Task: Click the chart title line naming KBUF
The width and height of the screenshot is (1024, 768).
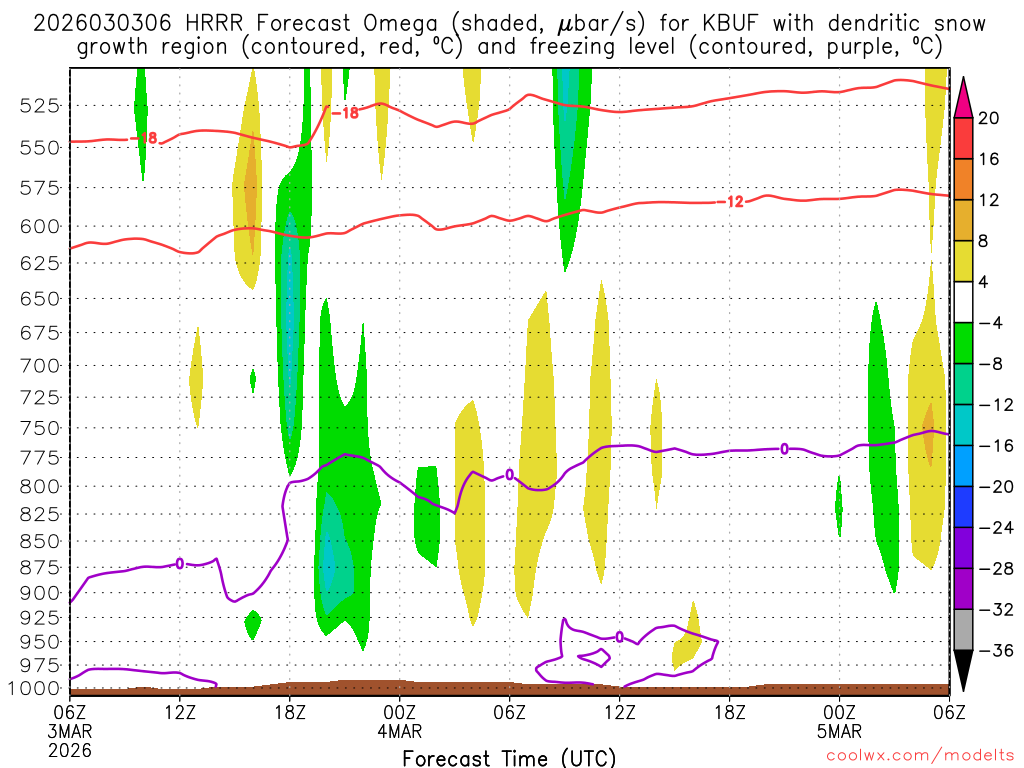Action: point(509,24)
